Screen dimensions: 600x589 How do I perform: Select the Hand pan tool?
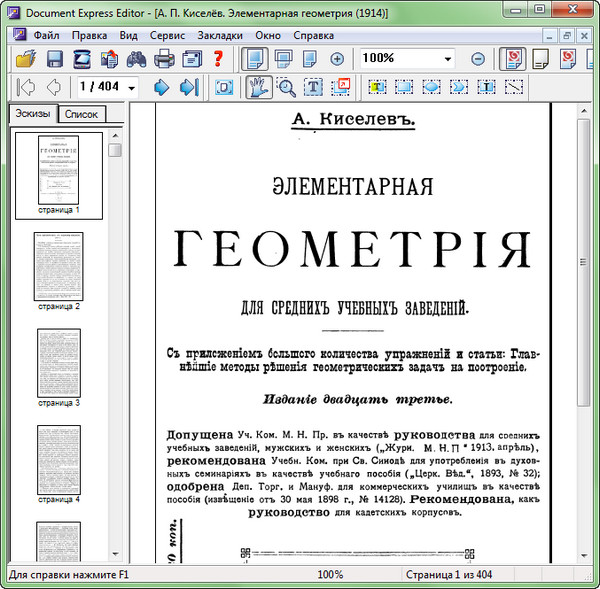pyautogui.click(x=260, y=87)
